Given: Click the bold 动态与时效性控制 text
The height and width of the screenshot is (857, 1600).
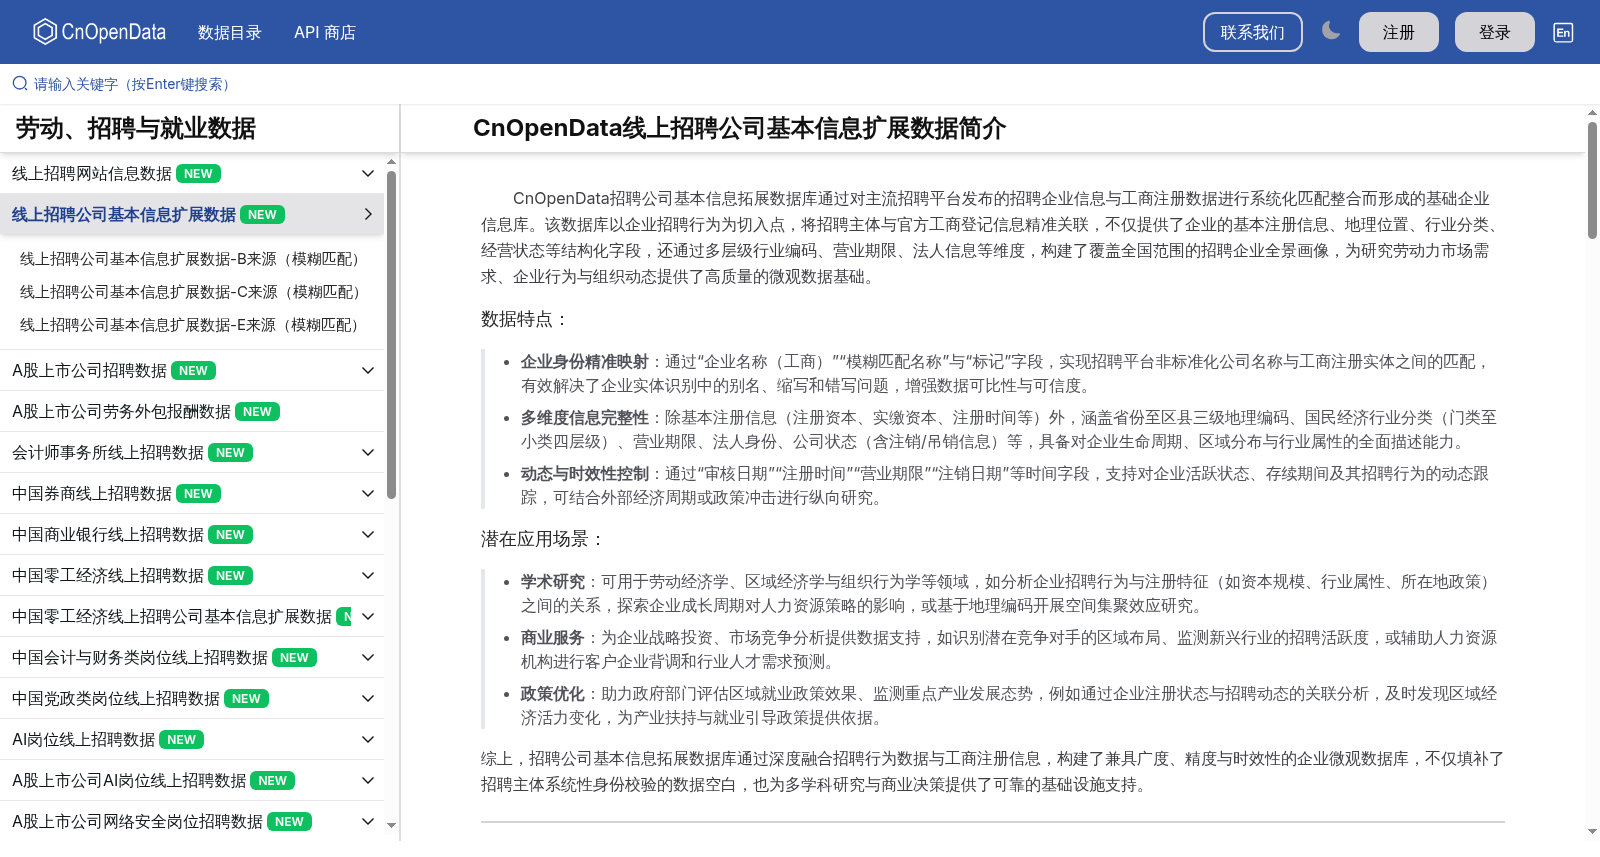Looking at the screenshot, I should (x=584, y=474).
